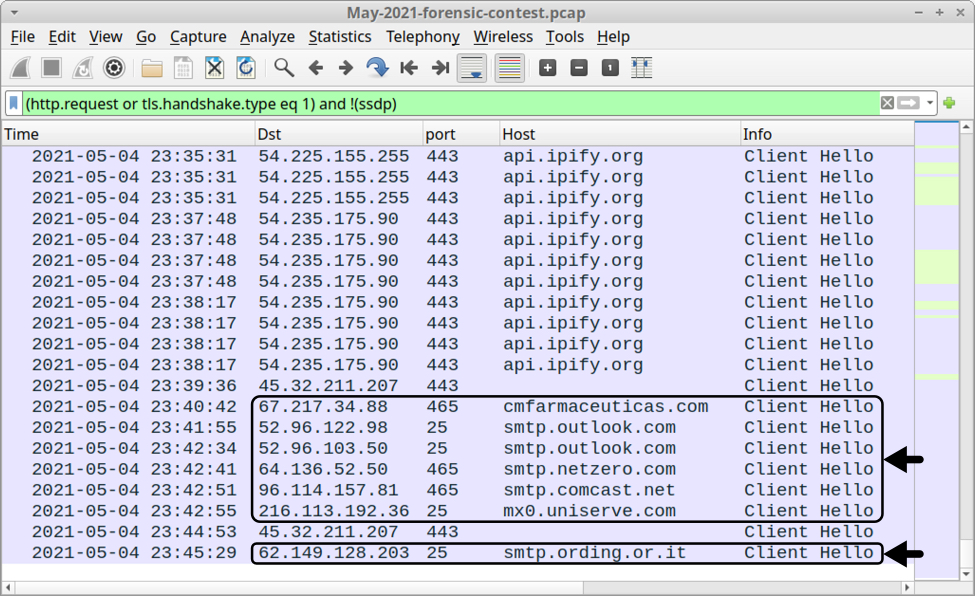
Task: Open a capture file via folder icon
Action: click(x=152, y=68)
